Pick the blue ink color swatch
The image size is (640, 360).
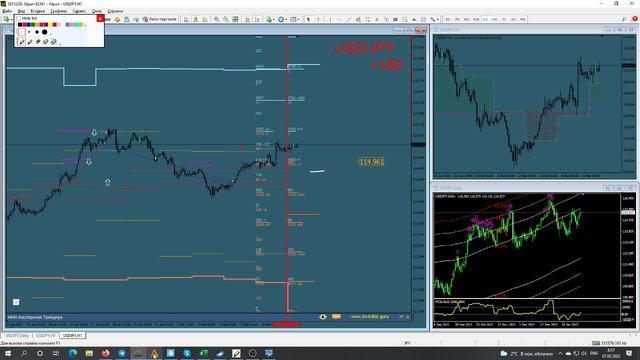tap(28, 25)
